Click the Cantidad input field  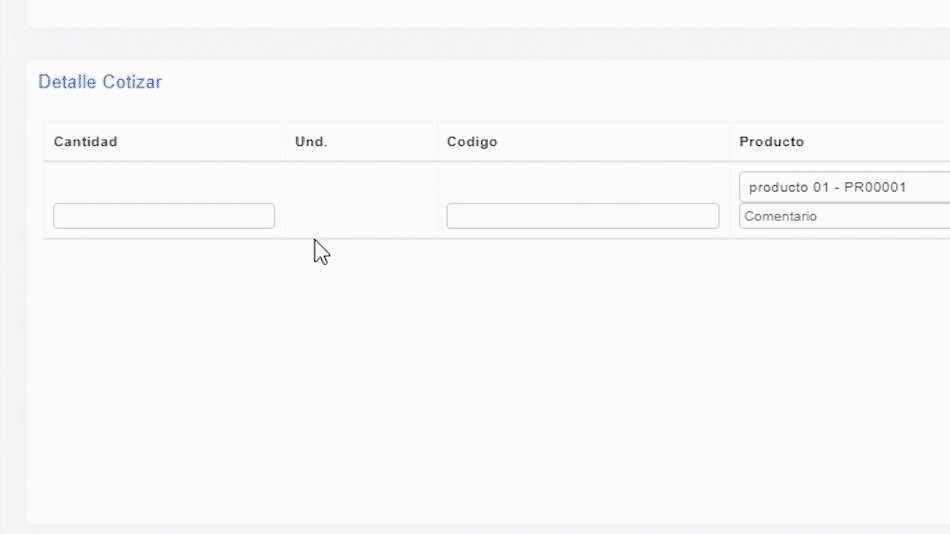point(164,216)
